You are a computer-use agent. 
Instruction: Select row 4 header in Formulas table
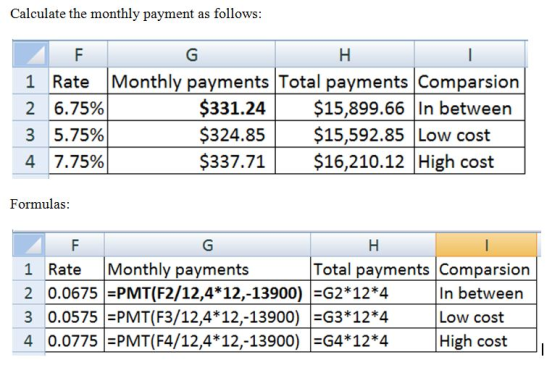tap(29, 340)
